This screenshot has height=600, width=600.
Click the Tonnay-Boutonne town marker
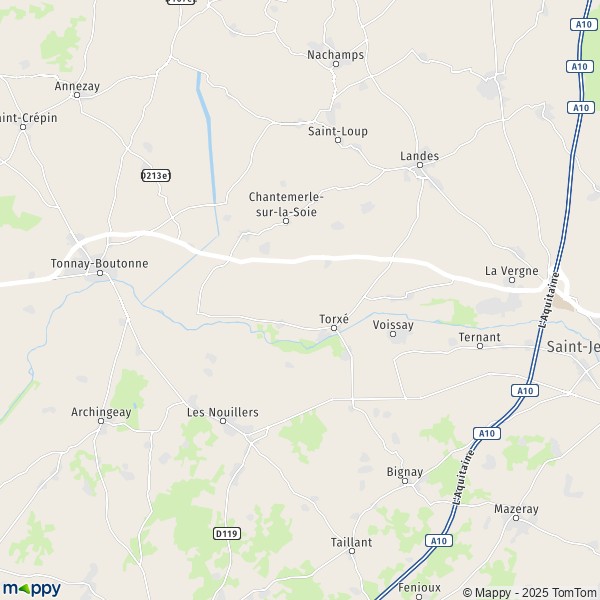[100, 273]
